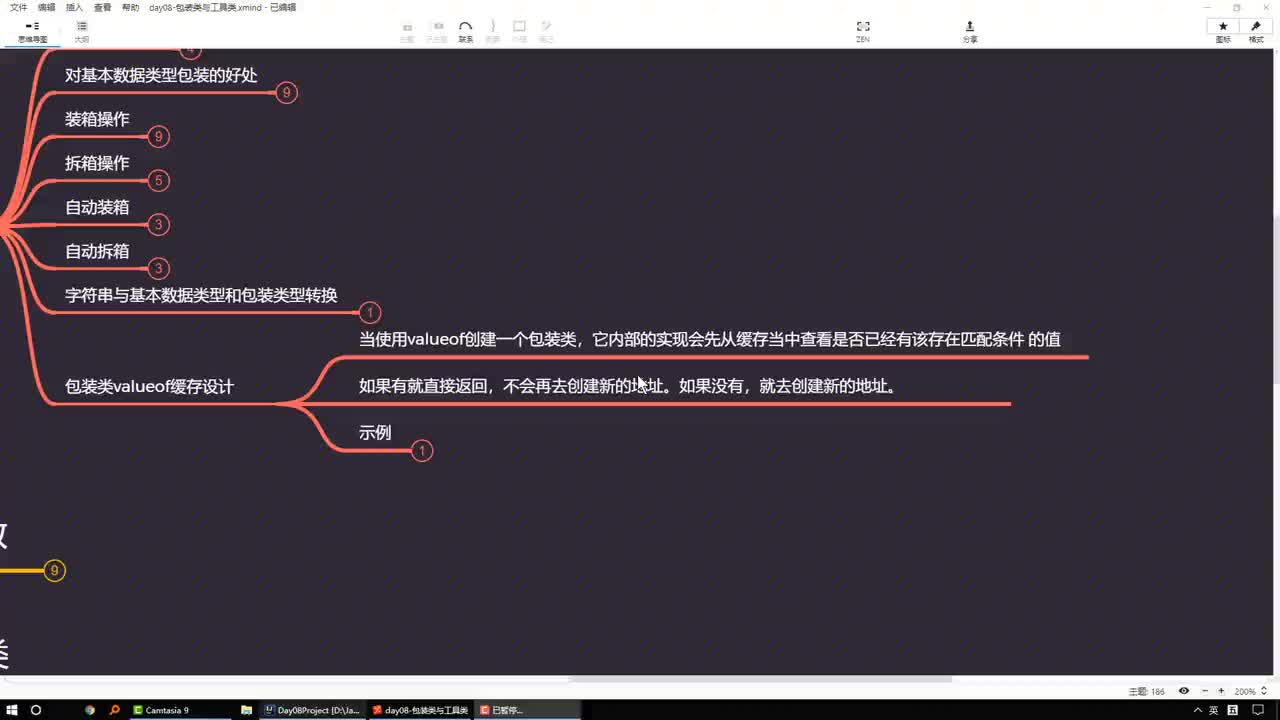
Task: Switch to Day08Project IDE window in taskbar
Action: pyautogui.click(x=312, y=710)
